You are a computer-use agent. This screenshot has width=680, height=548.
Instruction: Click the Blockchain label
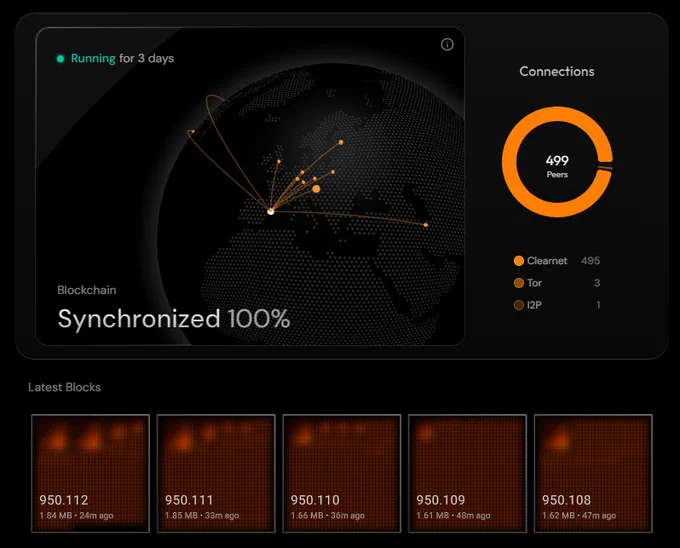click(87, 290)
